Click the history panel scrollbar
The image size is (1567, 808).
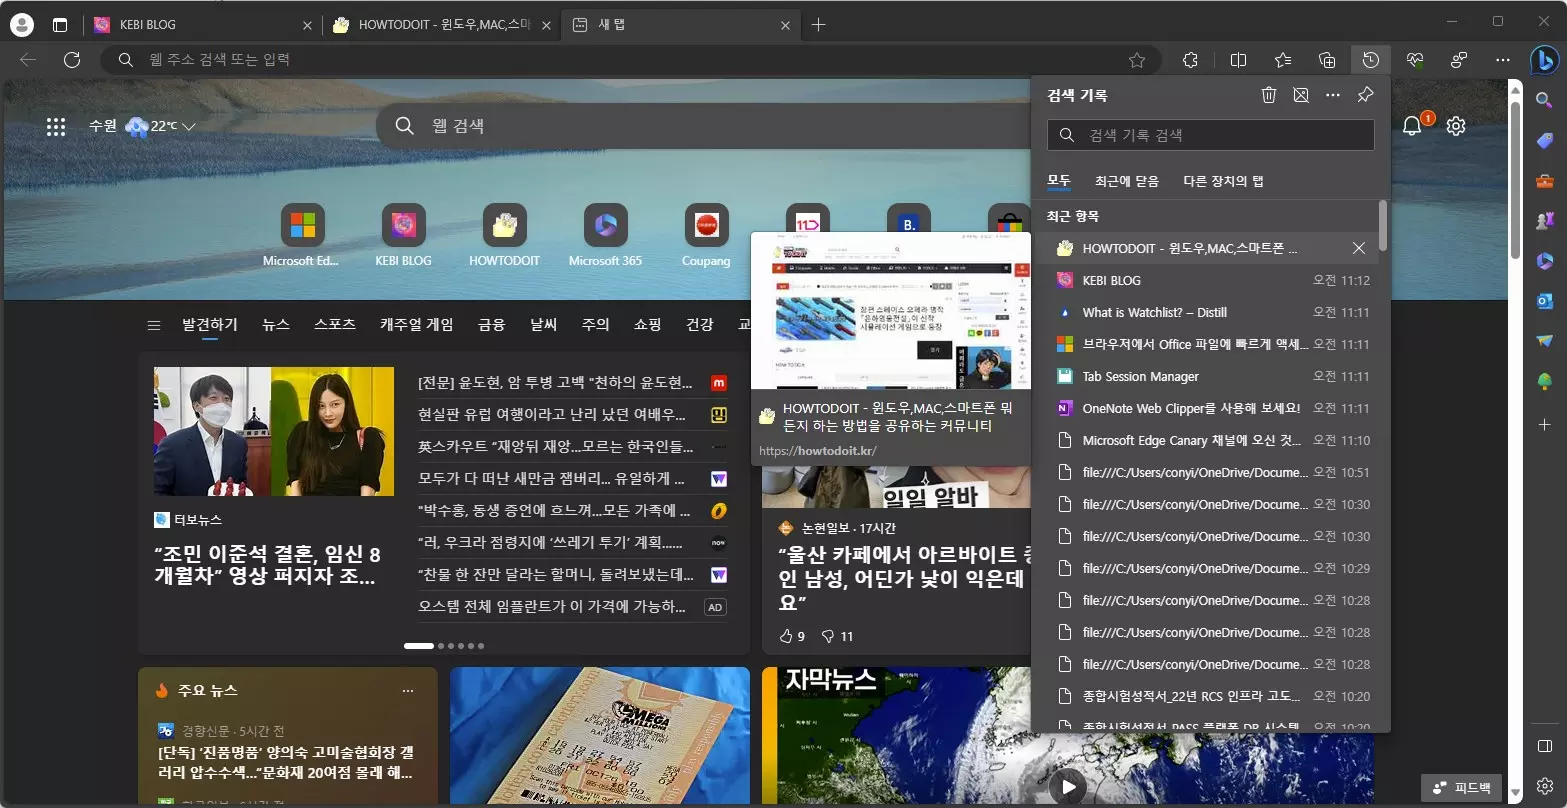coord(1383,226)
